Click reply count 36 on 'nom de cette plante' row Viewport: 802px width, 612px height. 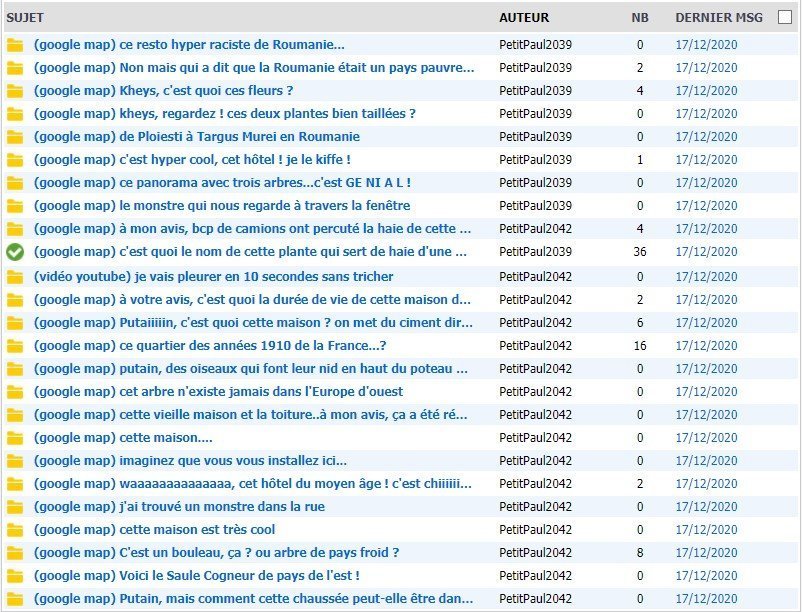click(x=640, y=252)
